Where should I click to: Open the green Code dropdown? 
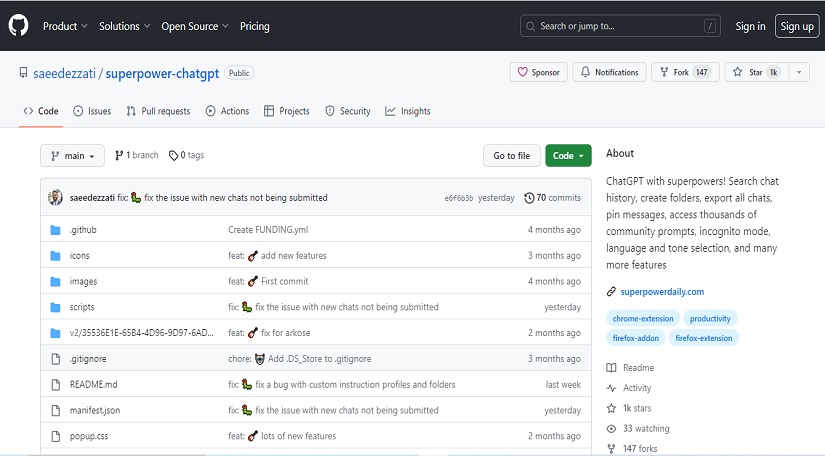pos(568,156)
